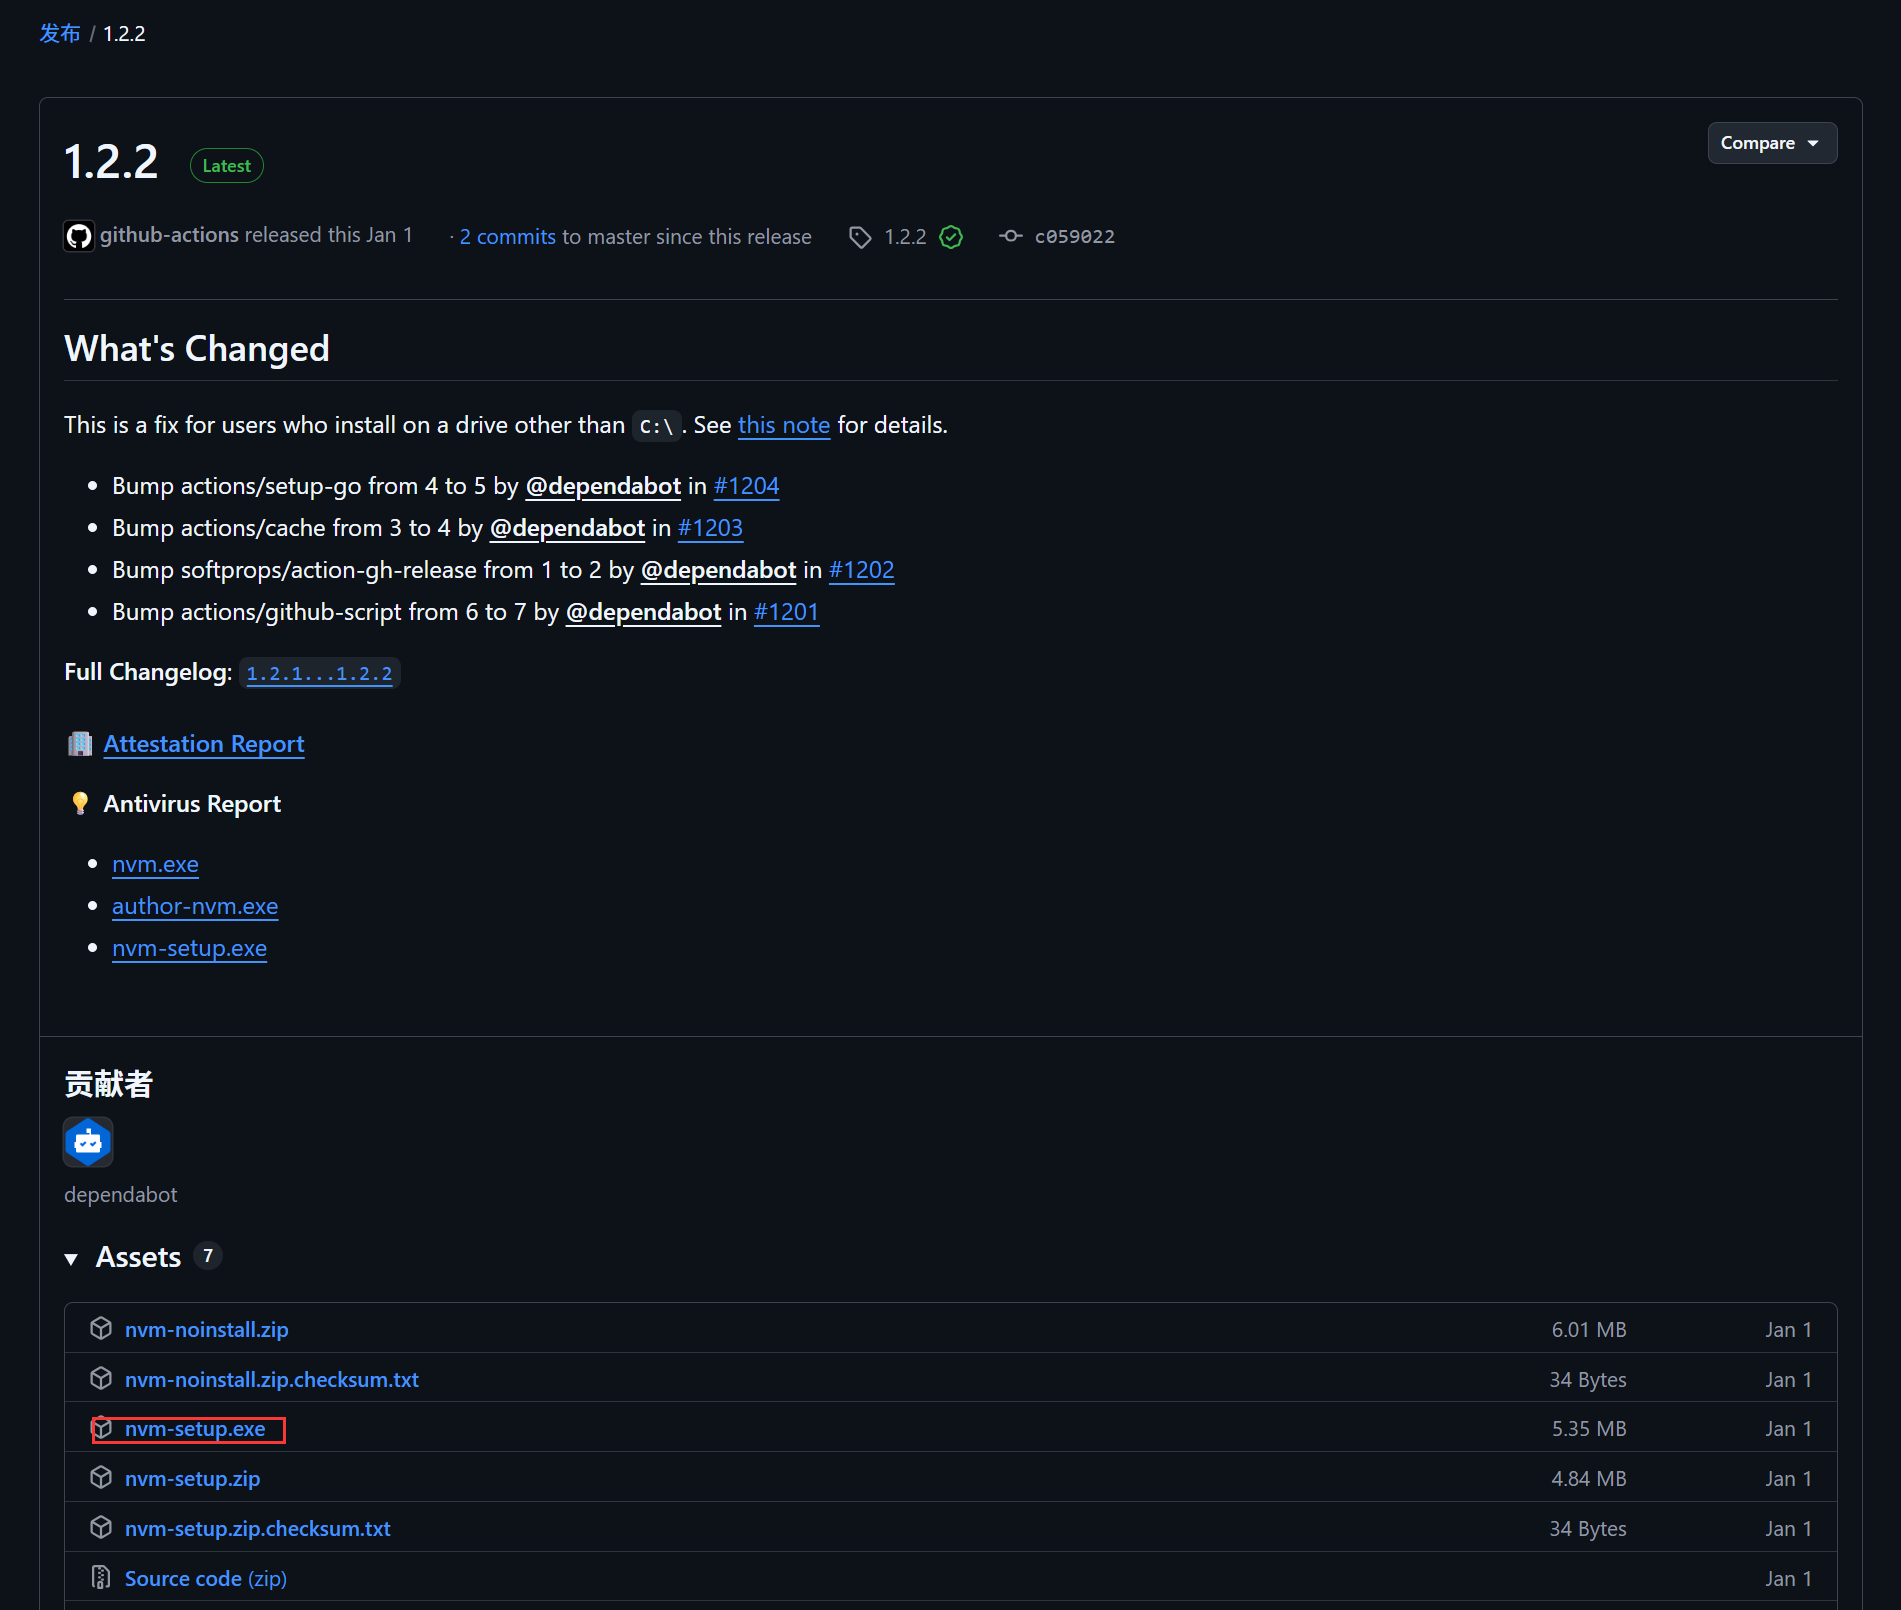Open nvm-setup.exe antivirus report link

coord(189,948)
